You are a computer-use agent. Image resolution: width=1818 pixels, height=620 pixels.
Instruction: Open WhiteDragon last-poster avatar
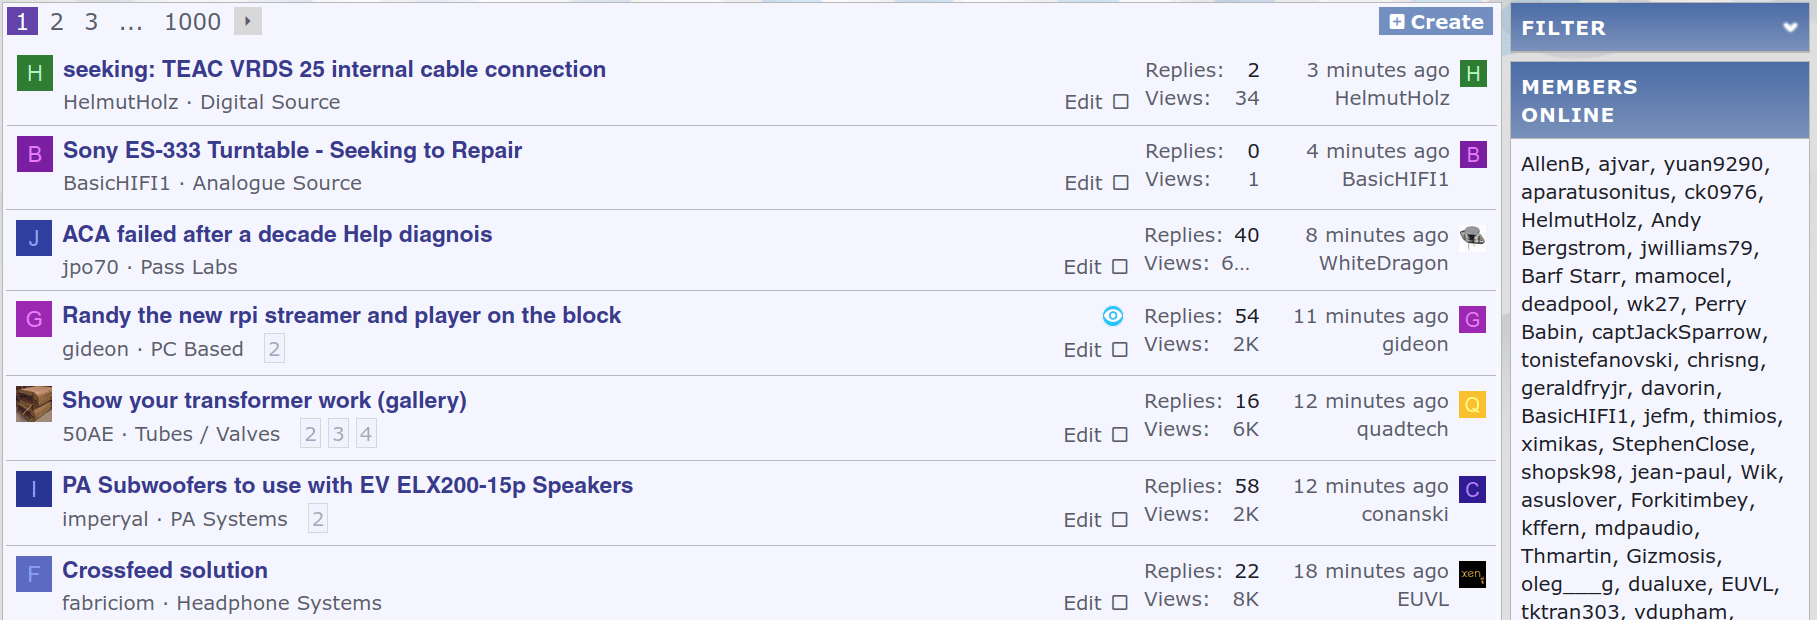pyautogui.click(x=1472, y=237)
